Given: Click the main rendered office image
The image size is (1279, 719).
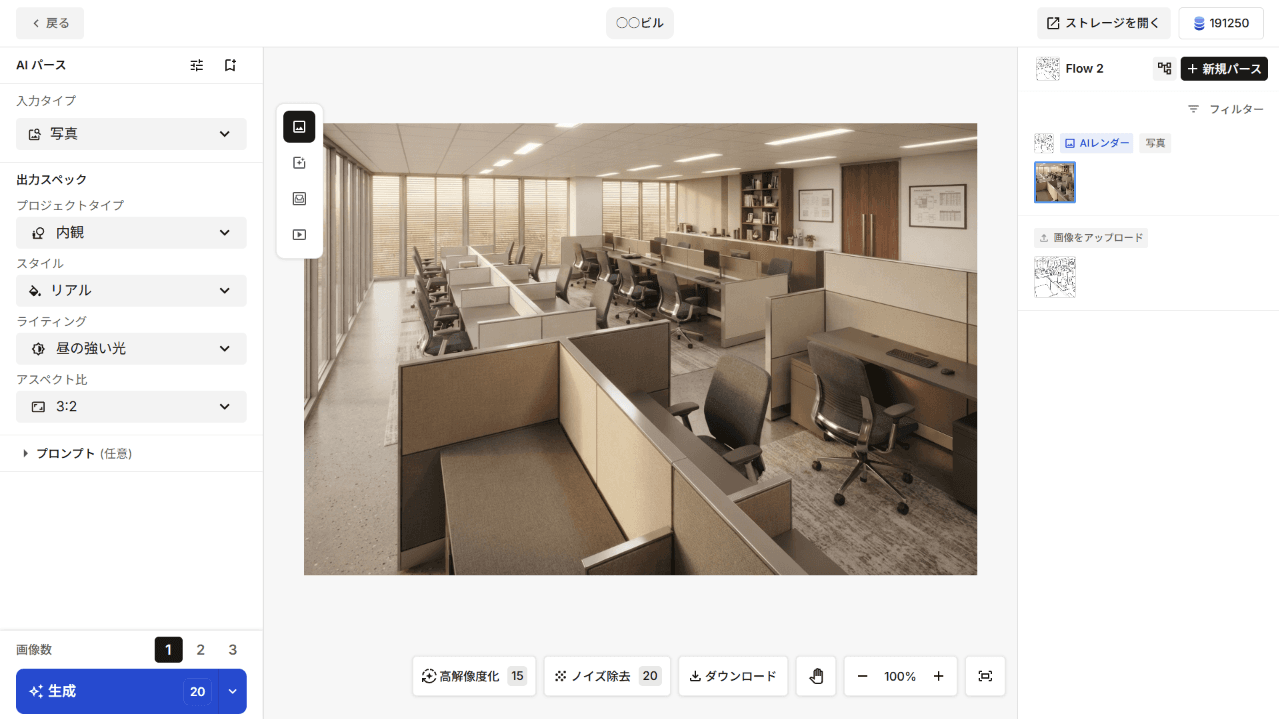Looking at the screenshot, I should [x=640, y=349].
